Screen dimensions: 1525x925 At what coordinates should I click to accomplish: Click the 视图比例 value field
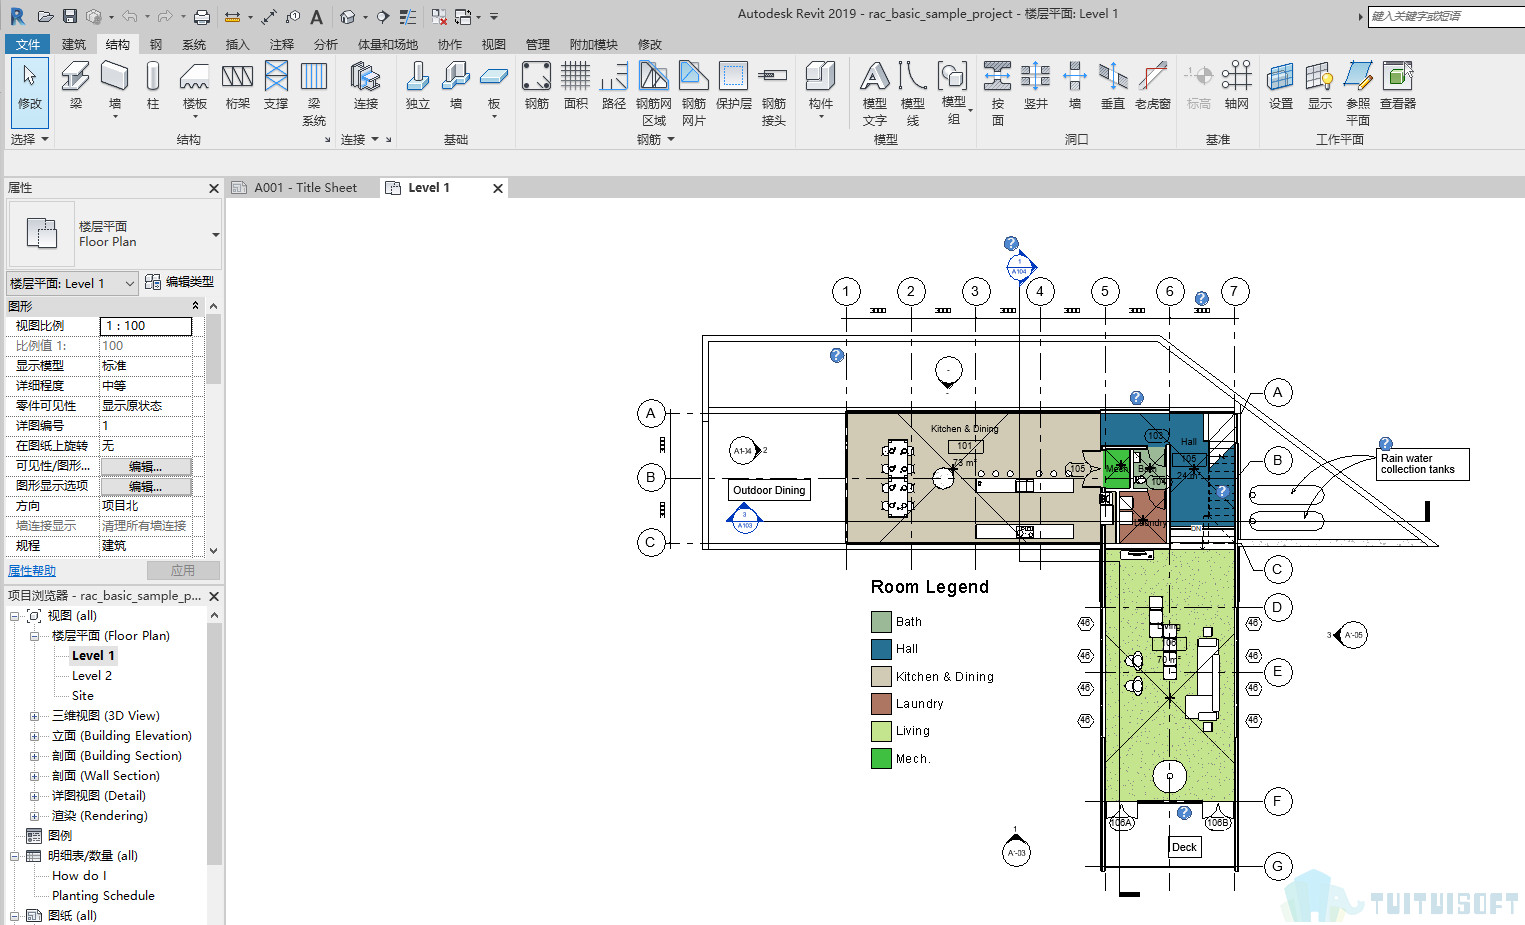coord(146,326)
